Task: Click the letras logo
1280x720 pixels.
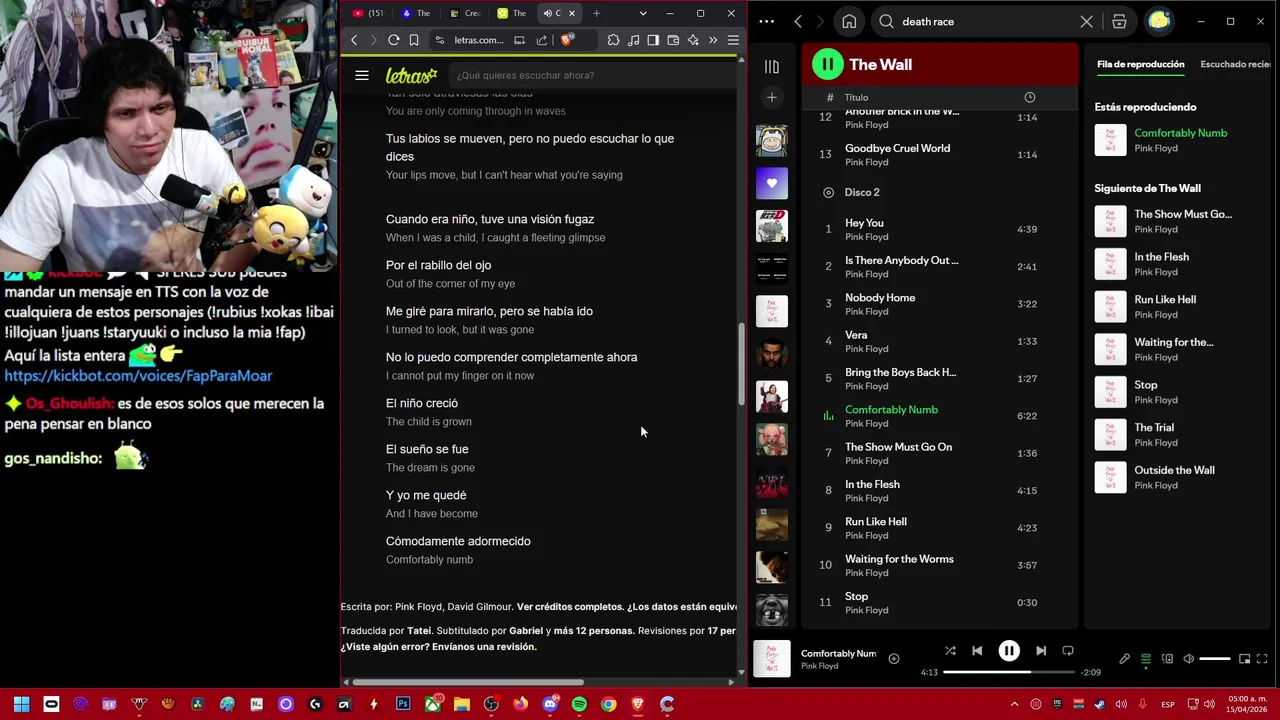Action: pyautogui.click(x=411, y=75)
